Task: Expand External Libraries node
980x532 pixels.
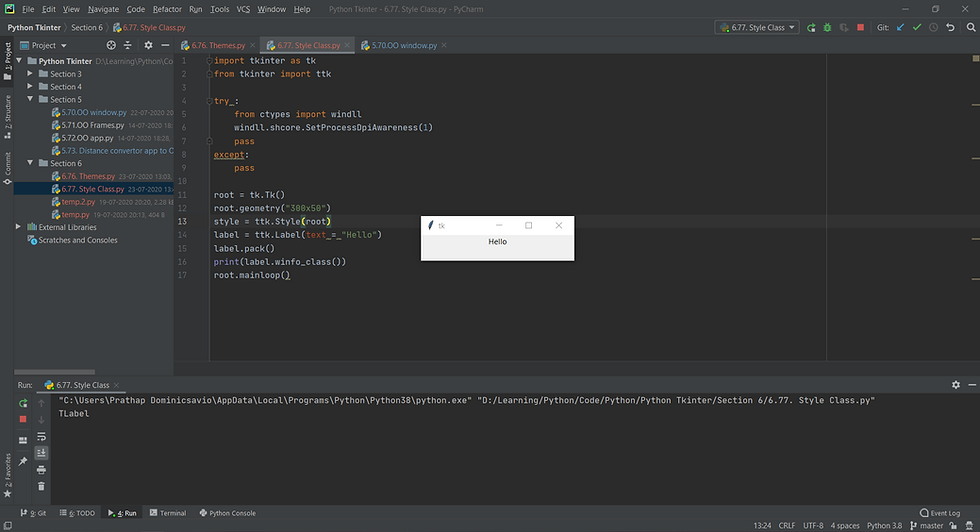Action: click(x=18, y=227)
